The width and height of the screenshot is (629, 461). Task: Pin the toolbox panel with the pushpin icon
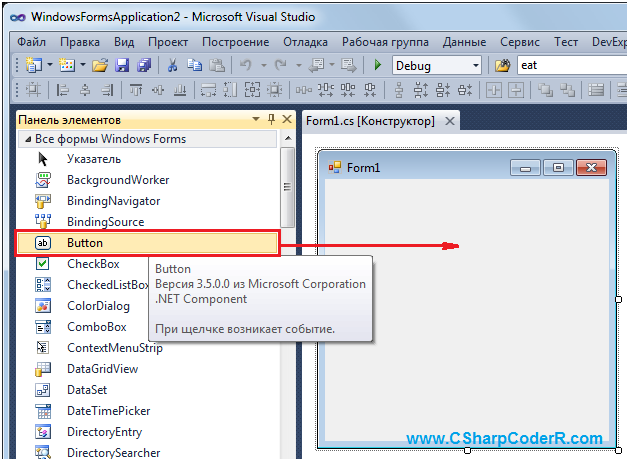click(271, 119)
